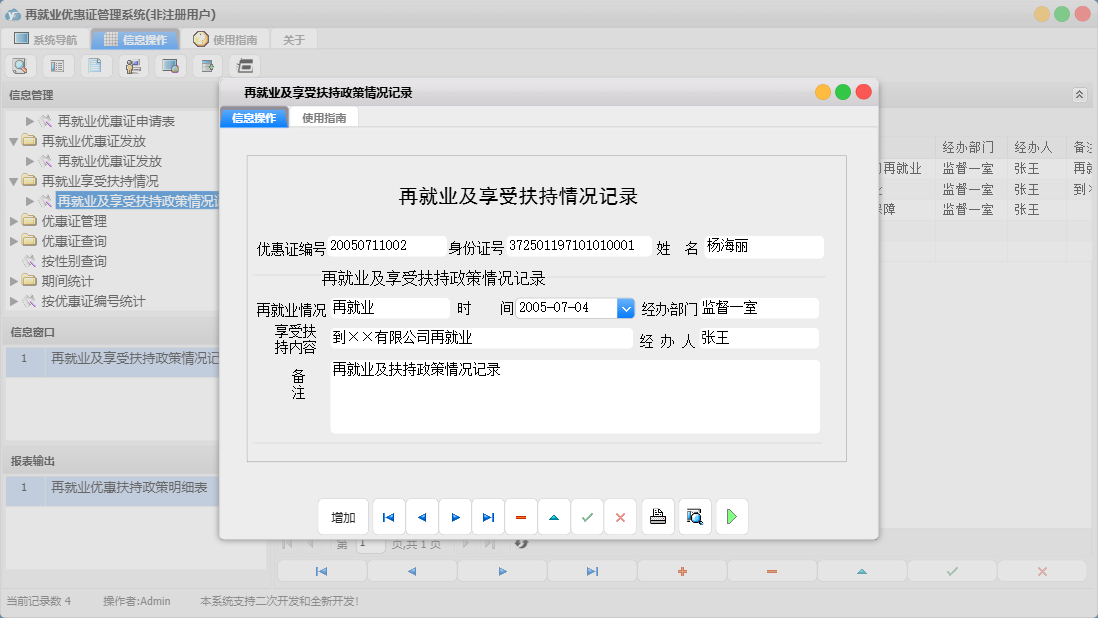
Task: Jump to first record with the leftmost arrow icon
Action: [388, 516]
